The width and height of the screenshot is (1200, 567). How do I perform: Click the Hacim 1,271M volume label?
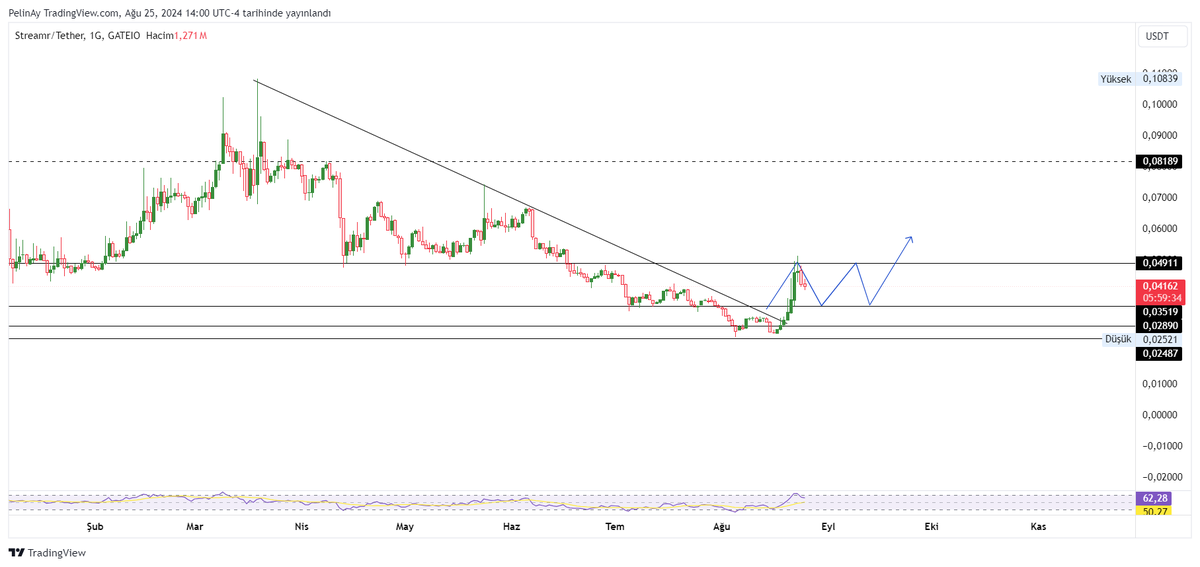click(176, 36)
